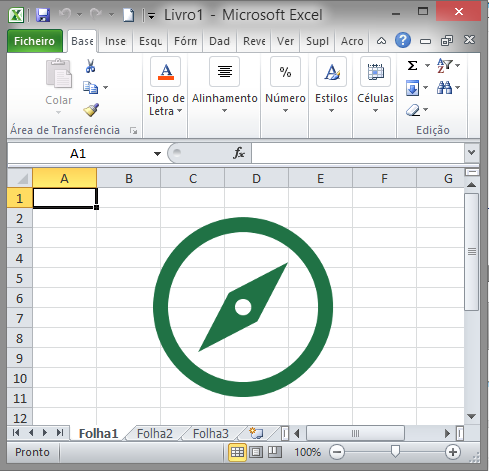
Task: Click vertical scrollbar down arrow
Action: pos(471,417)
